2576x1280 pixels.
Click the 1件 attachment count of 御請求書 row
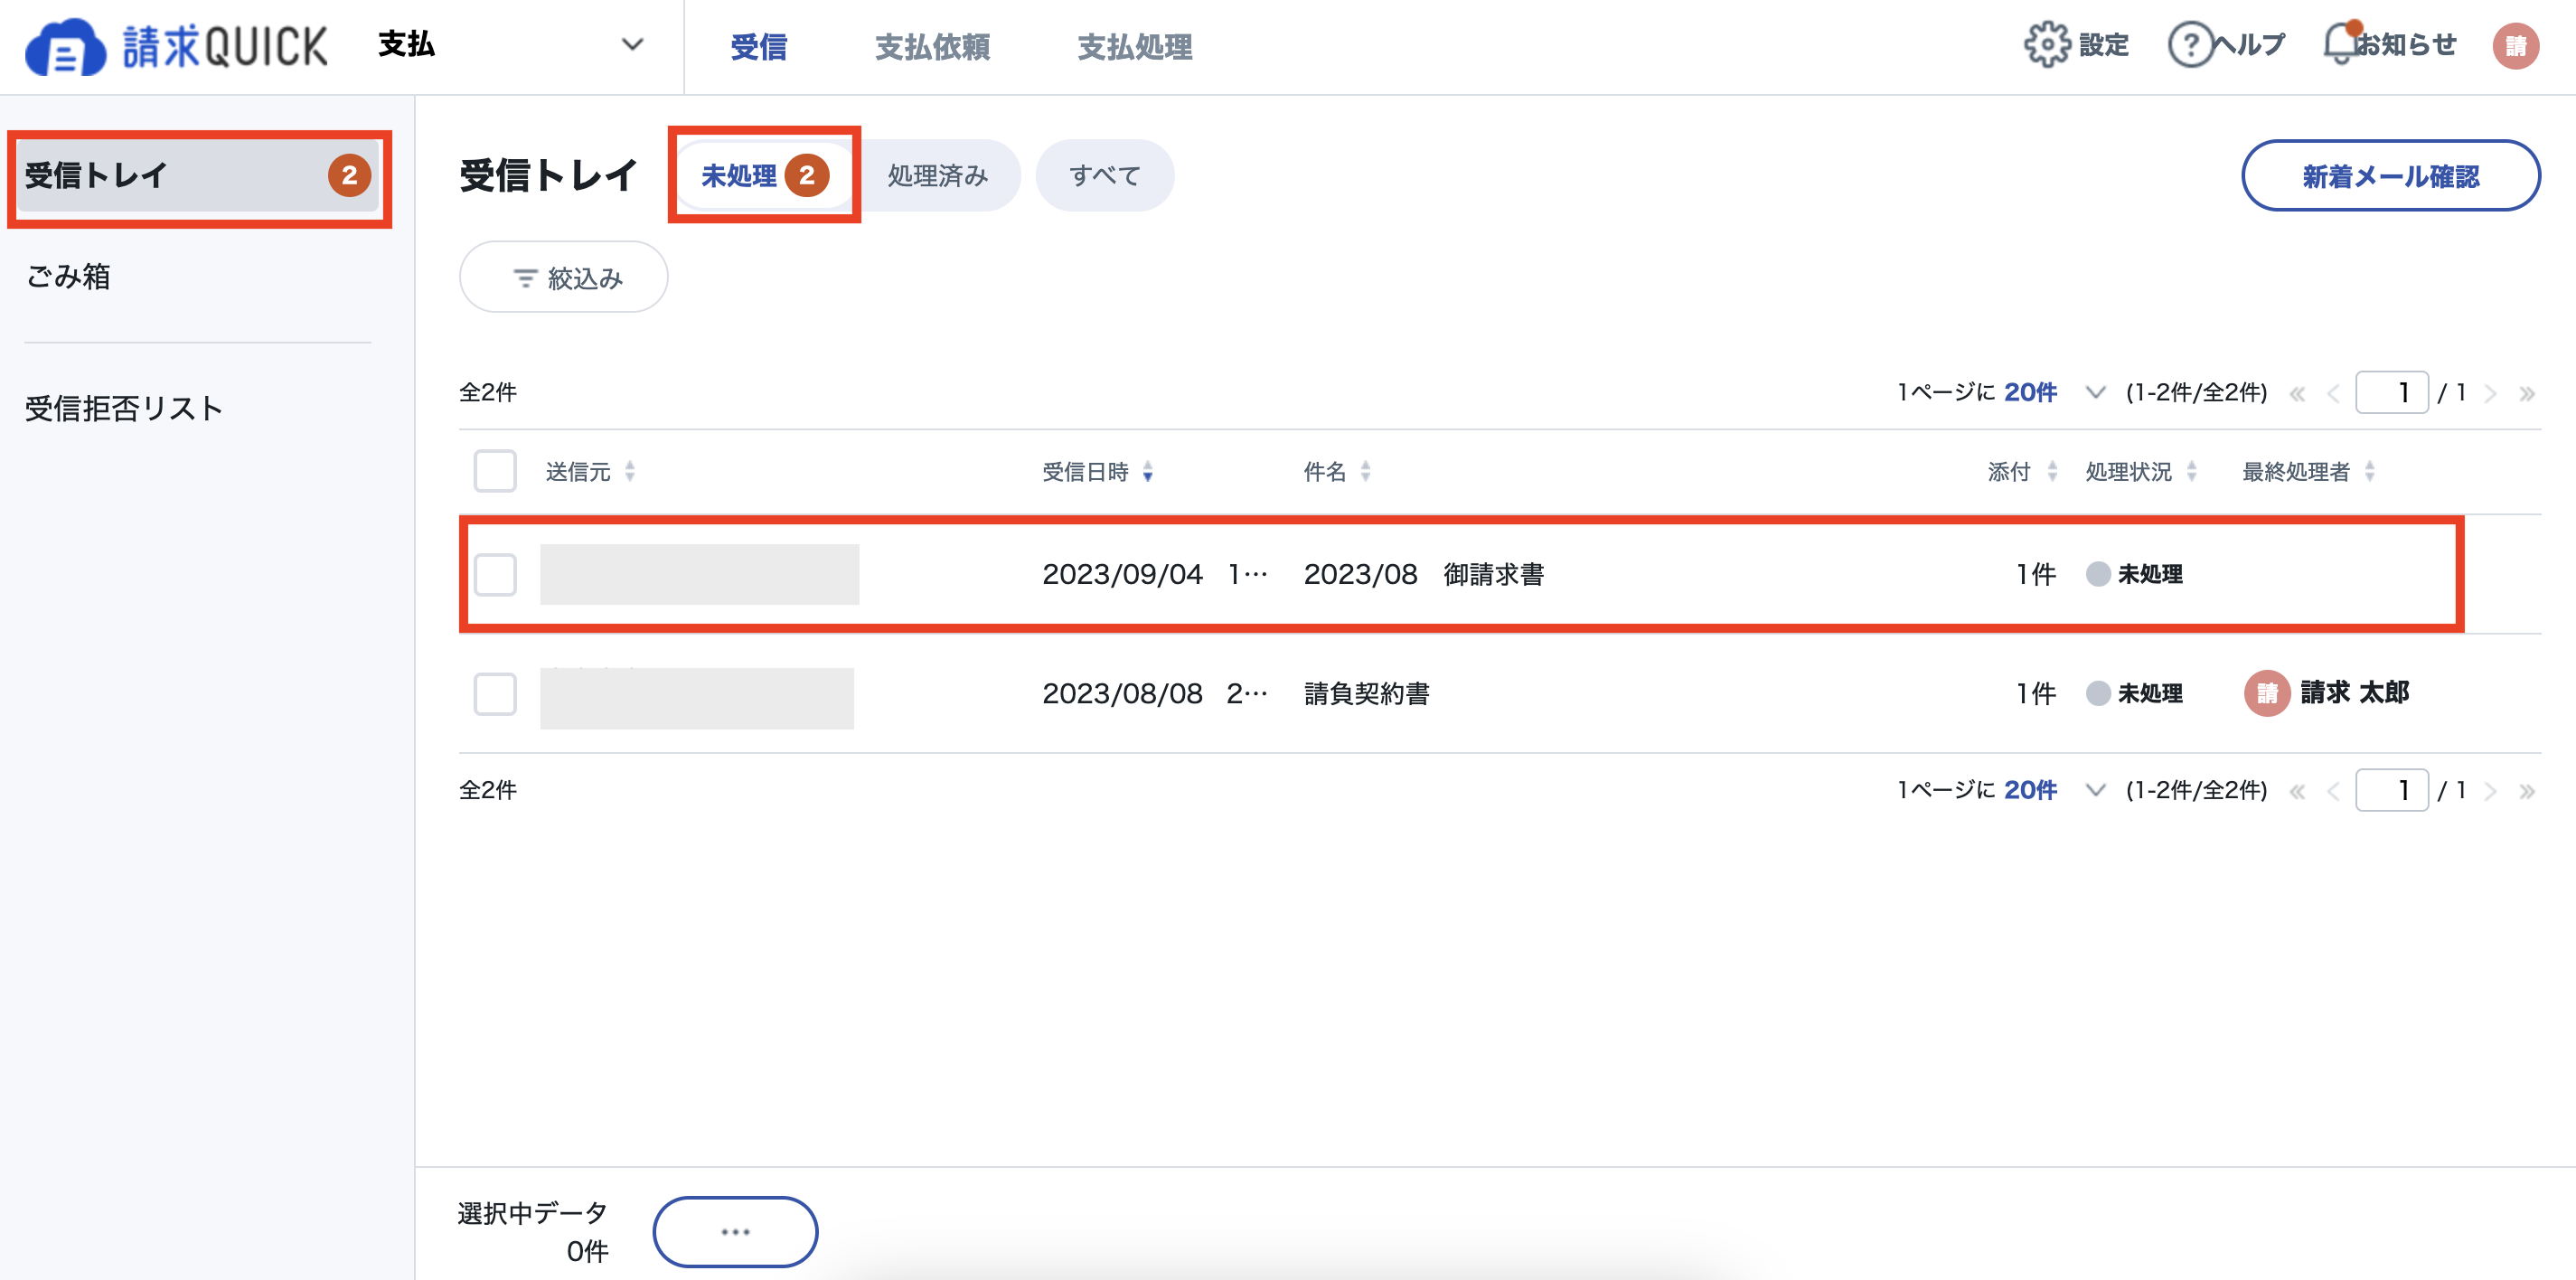point(2035,574)
